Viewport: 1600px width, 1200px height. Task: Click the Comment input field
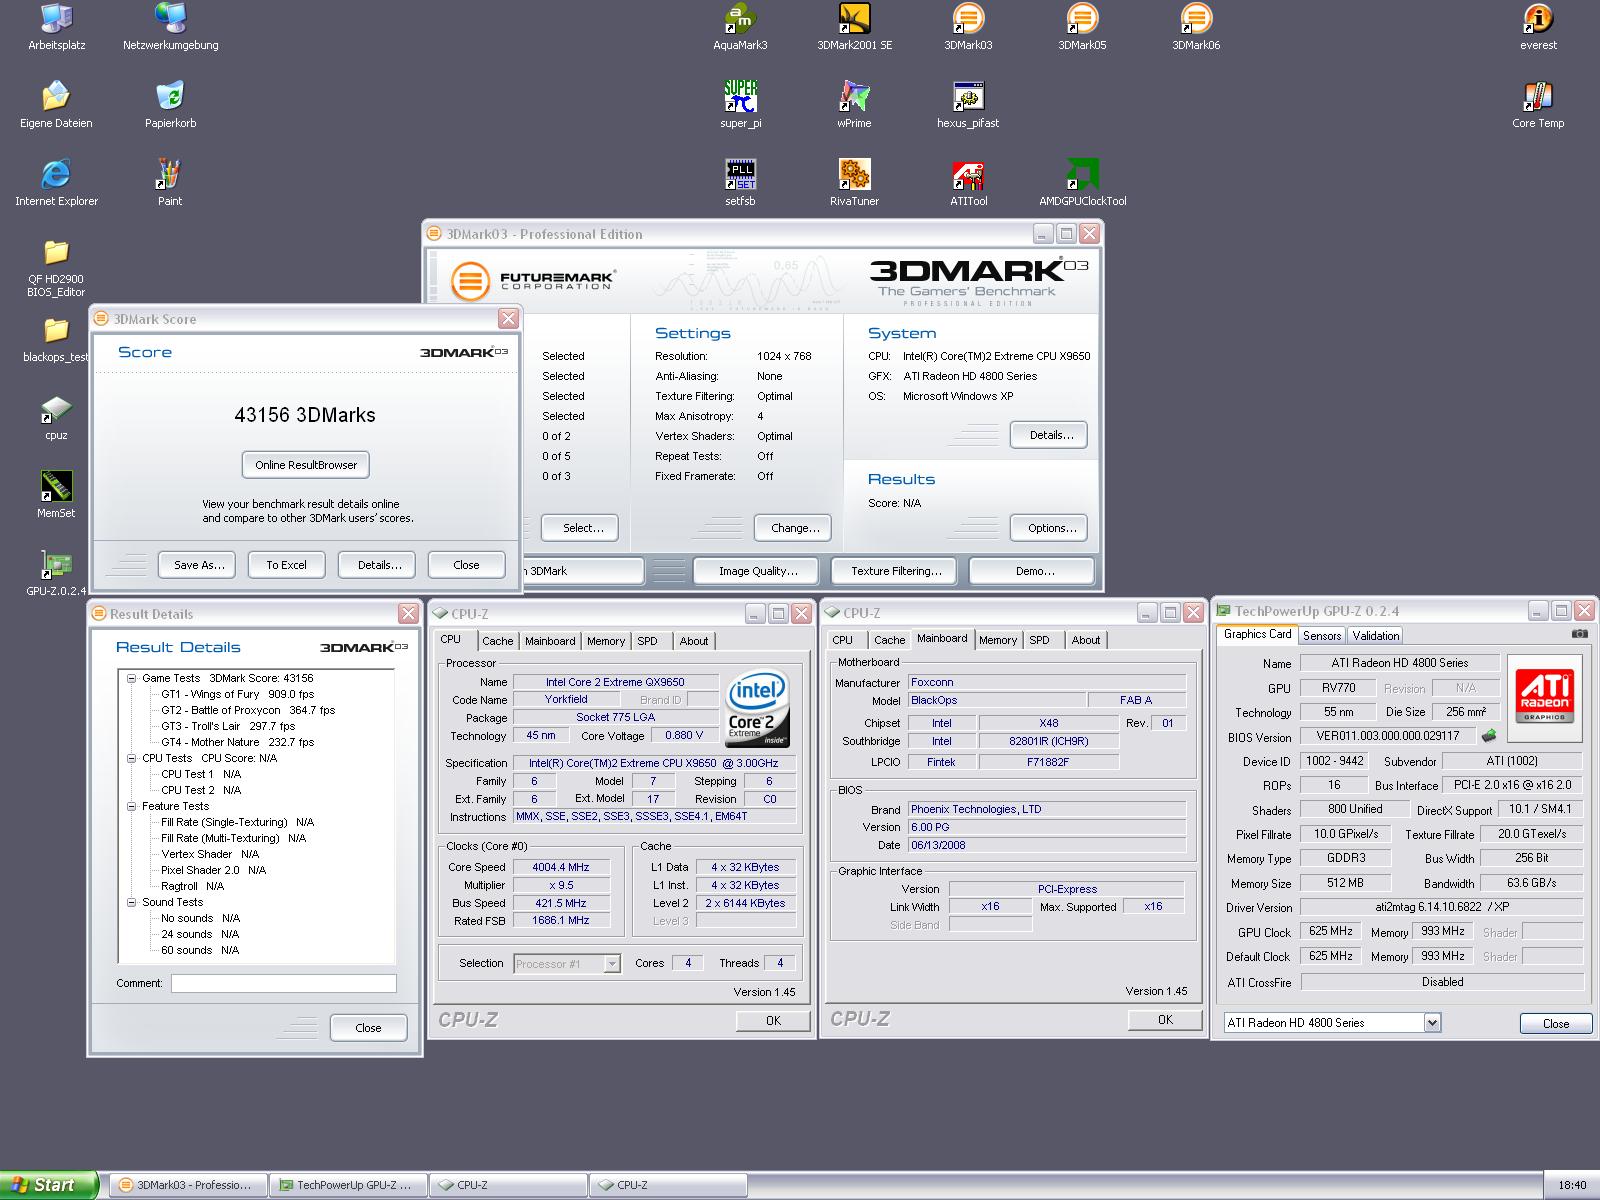point(284,984)
